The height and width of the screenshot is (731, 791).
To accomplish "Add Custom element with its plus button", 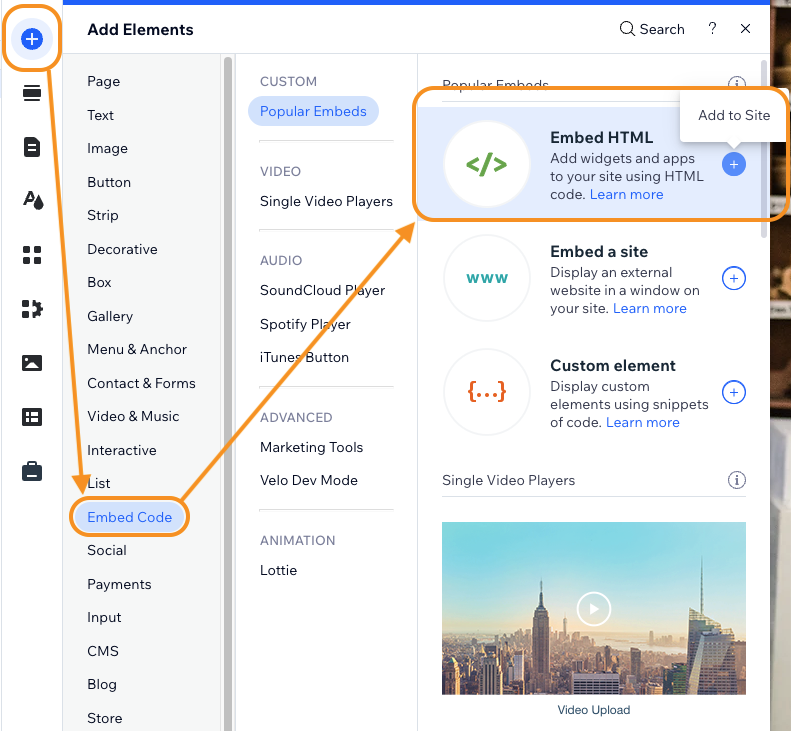I will (x=733, y=392).
